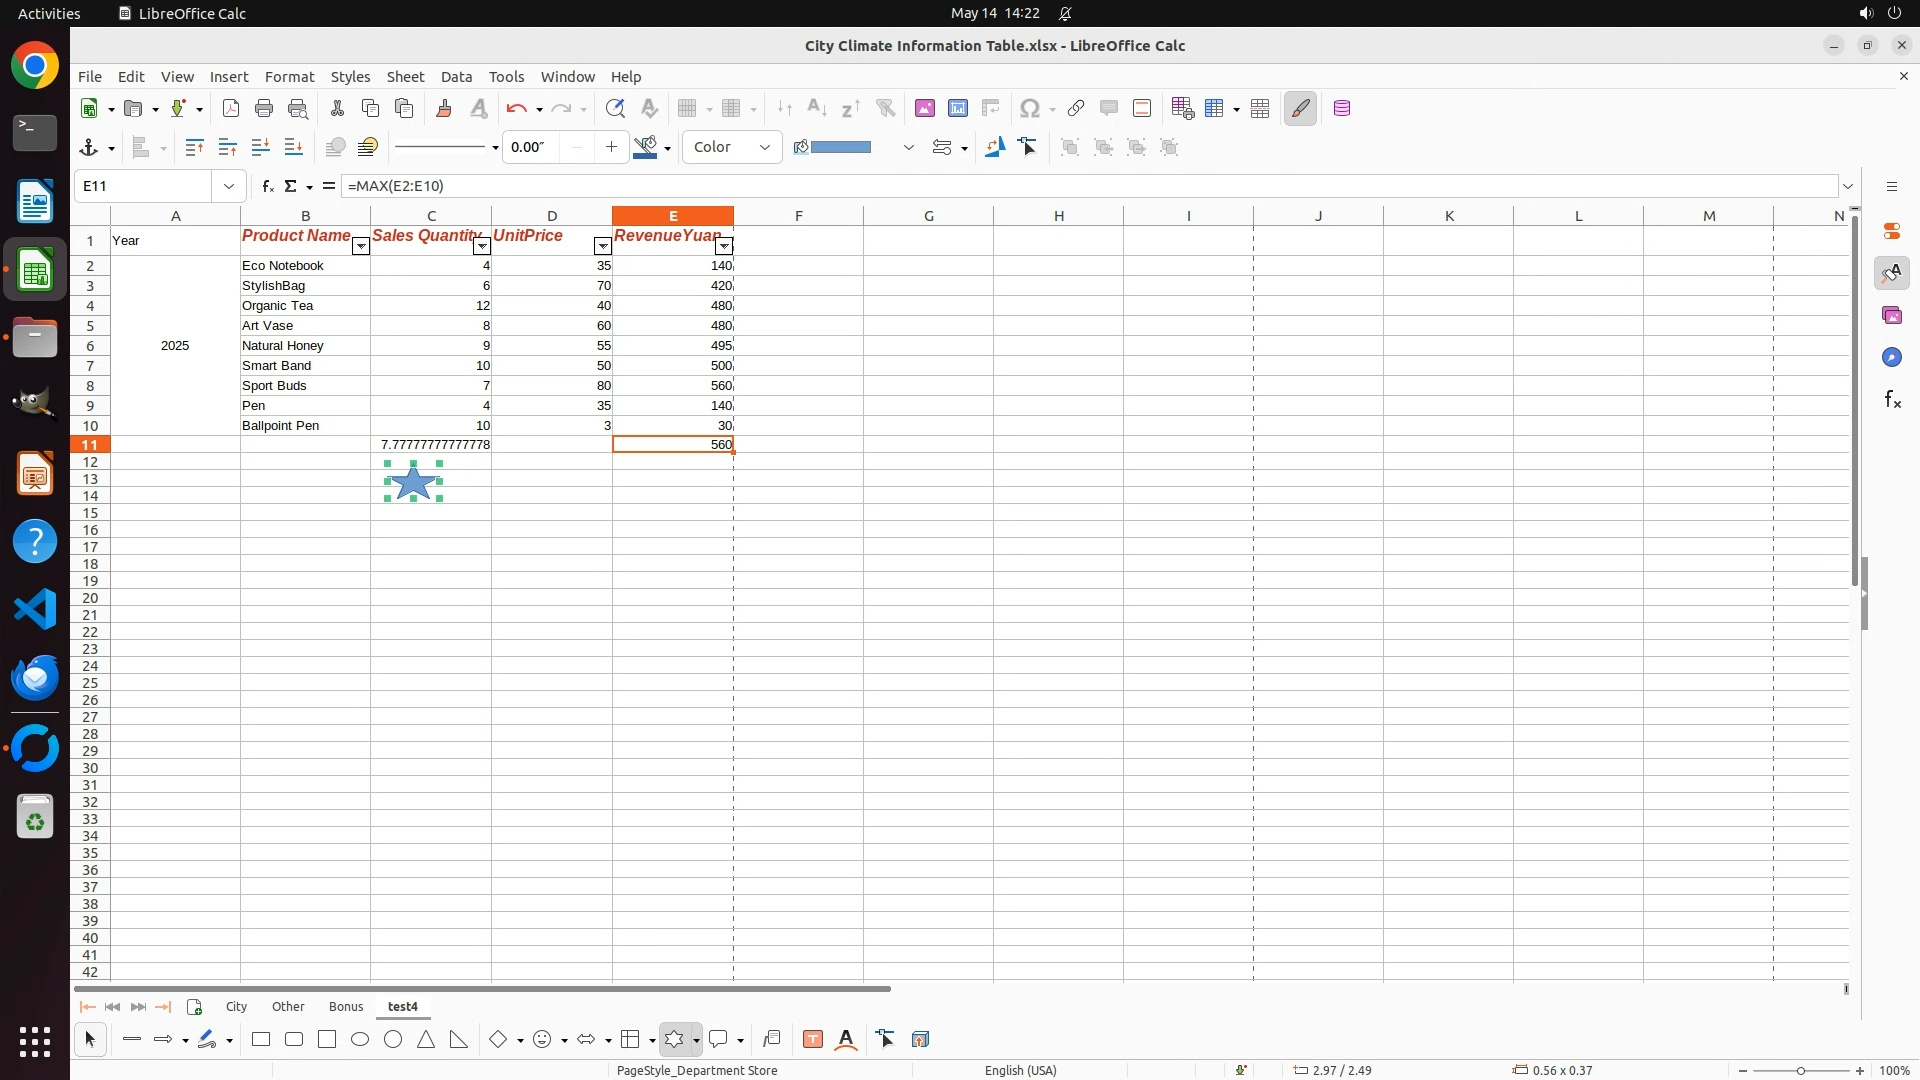Open the Data menu
This screenshot has width=1920, height=1080.
[456, 77]
